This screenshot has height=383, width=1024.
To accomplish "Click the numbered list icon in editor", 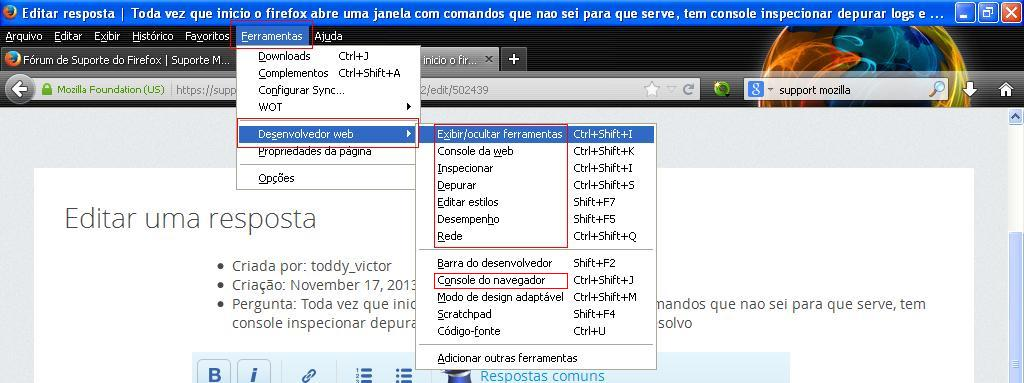I will pos(364,375).
